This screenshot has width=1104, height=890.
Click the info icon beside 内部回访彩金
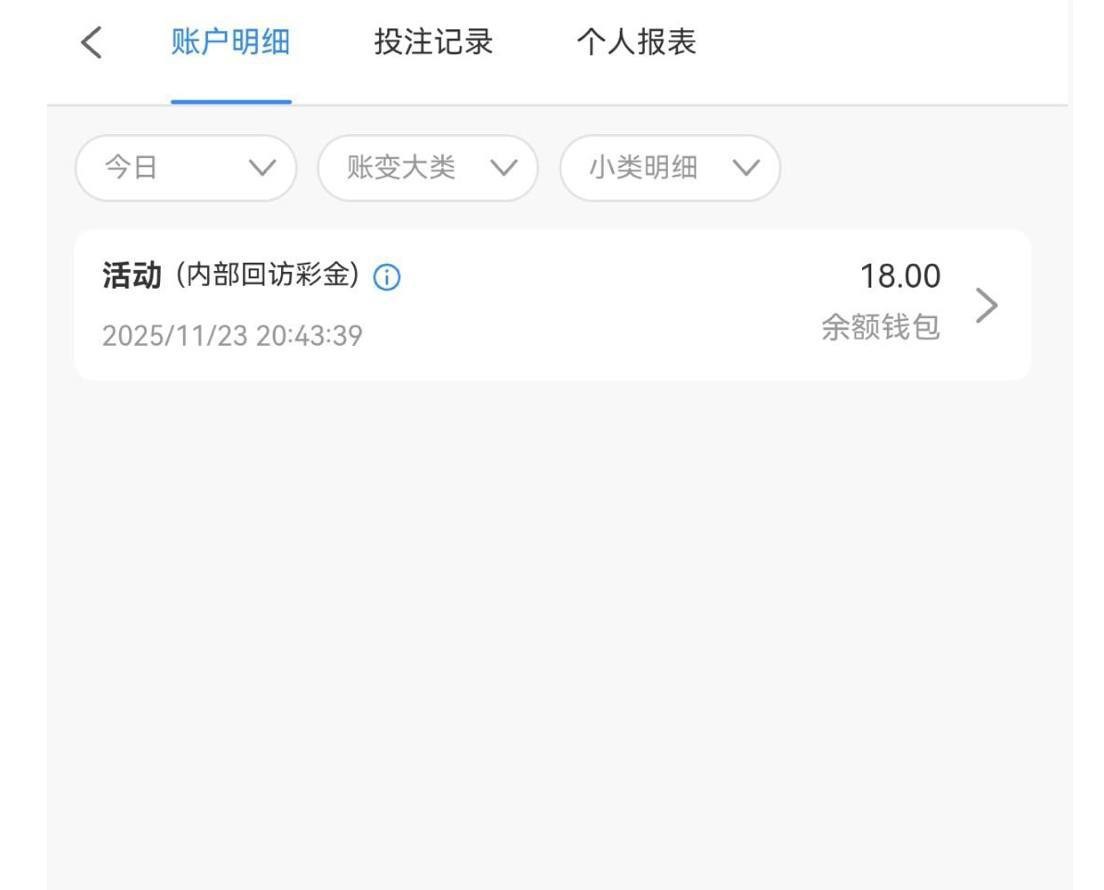(386, 278)
